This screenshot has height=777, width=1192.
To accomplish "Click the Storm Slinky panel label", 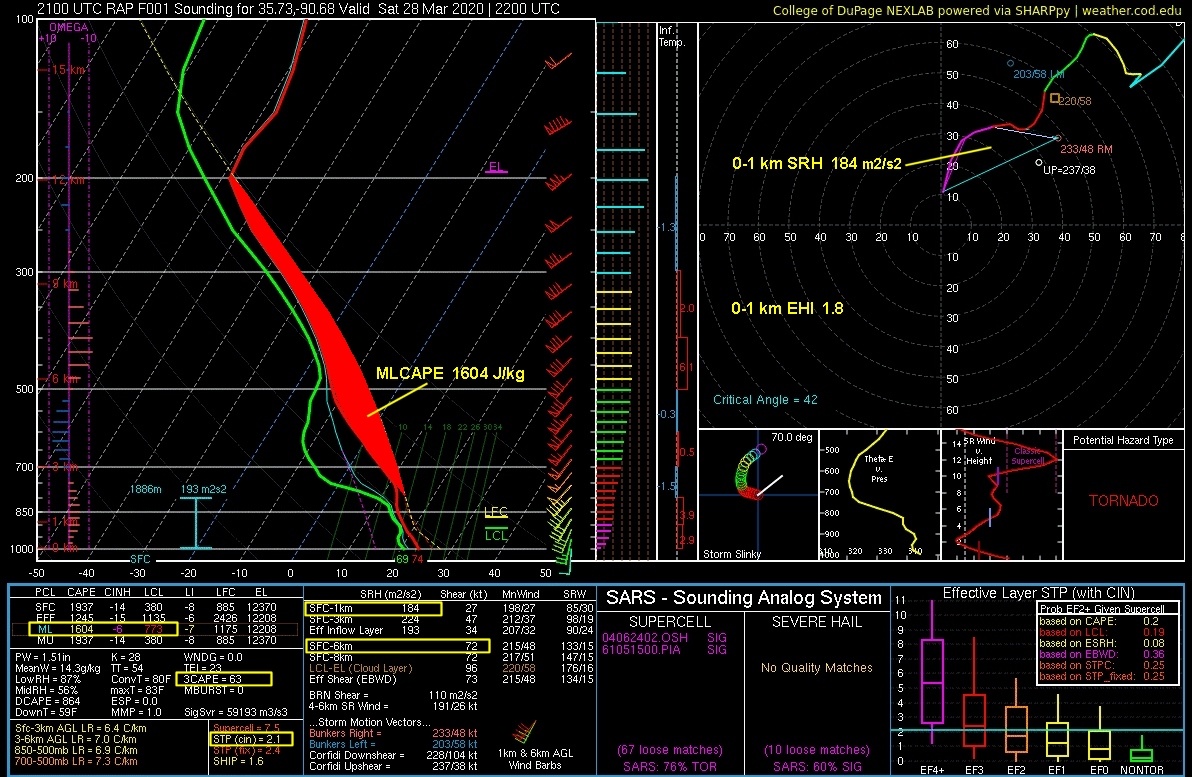I will (731, 554).
